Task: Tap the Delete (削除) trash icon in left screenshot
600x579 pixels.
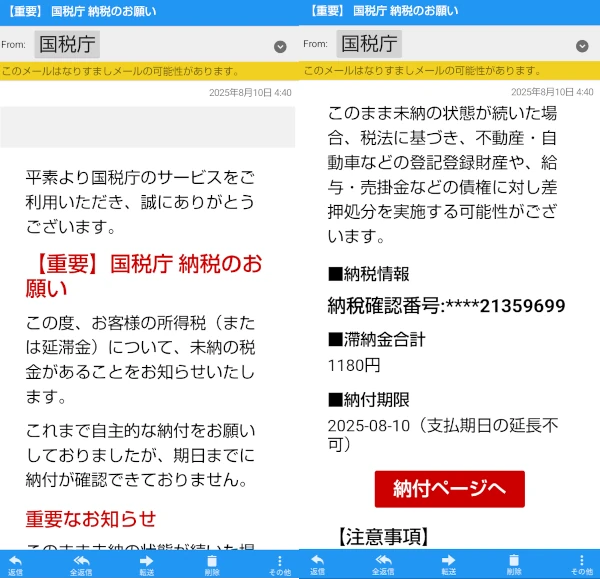Action: pyautogui.click(x=212, y=565)
